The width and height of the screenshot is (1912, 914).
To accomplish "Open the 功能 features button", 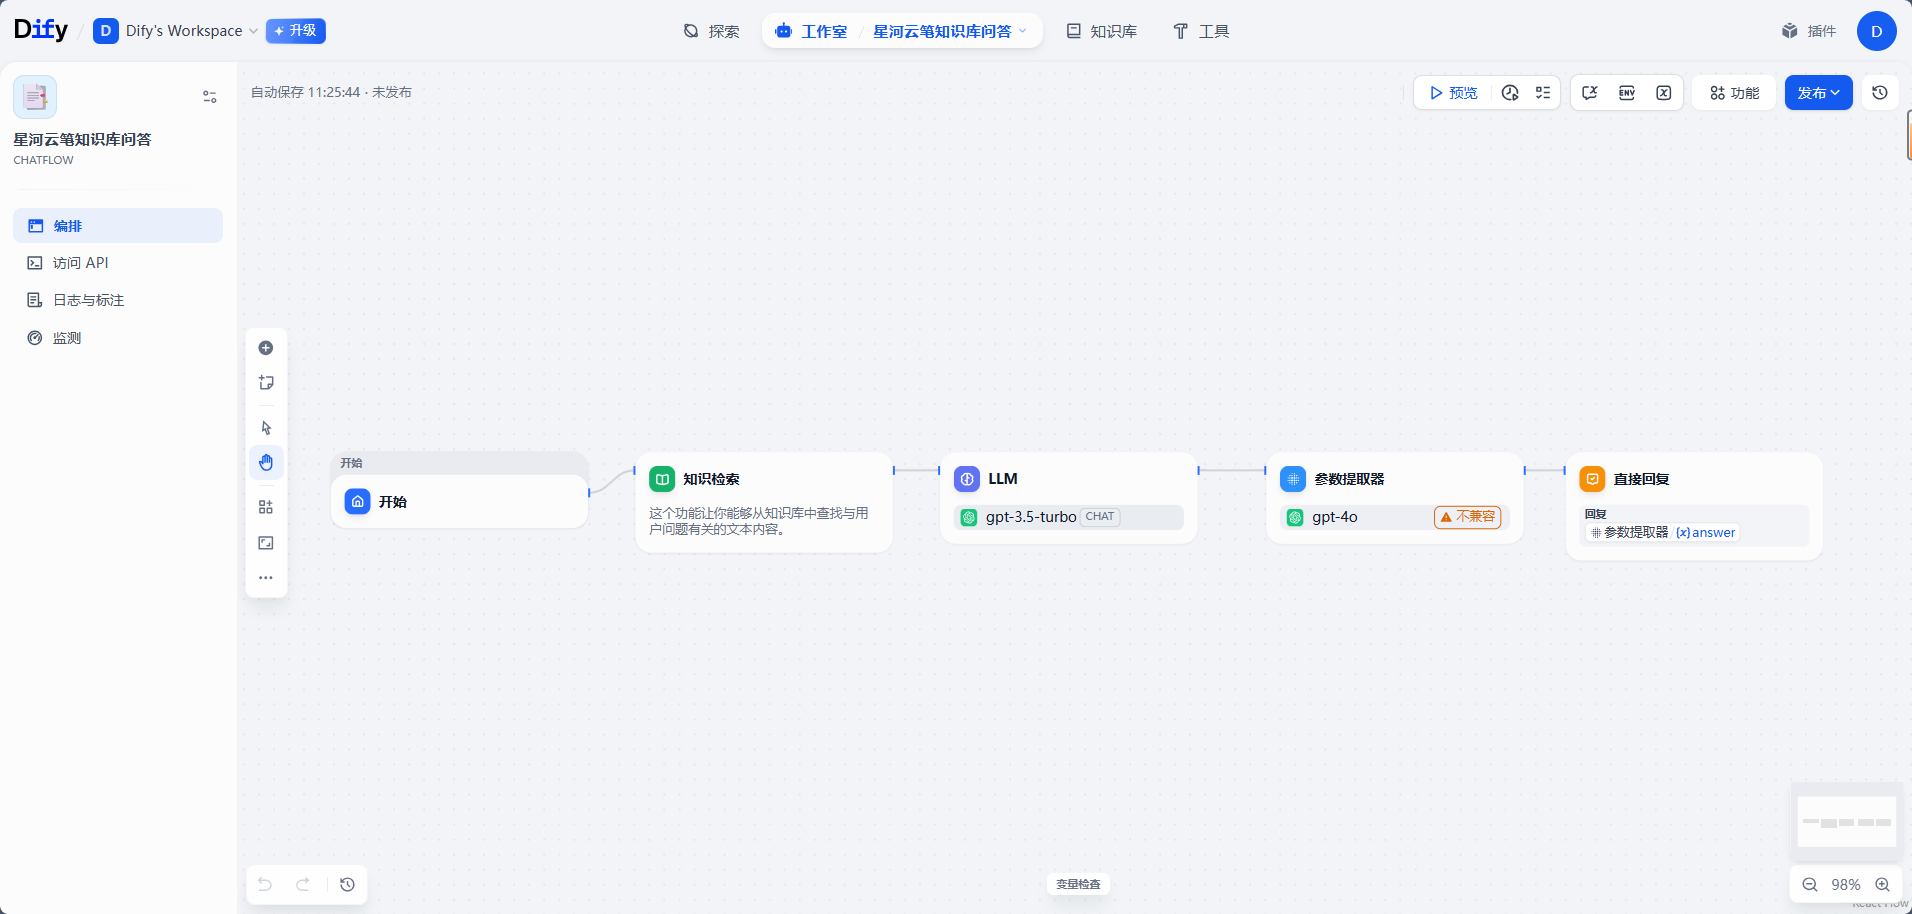I will [1734, 93].
